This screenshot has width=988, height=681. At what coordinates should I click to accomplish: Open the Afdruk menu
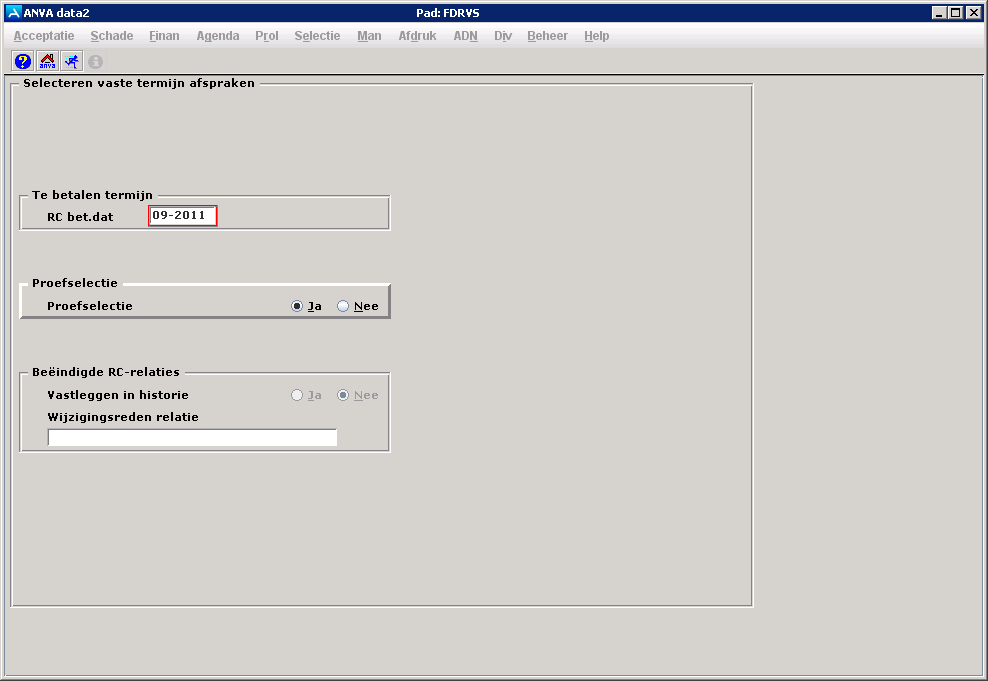coord(418,36)
